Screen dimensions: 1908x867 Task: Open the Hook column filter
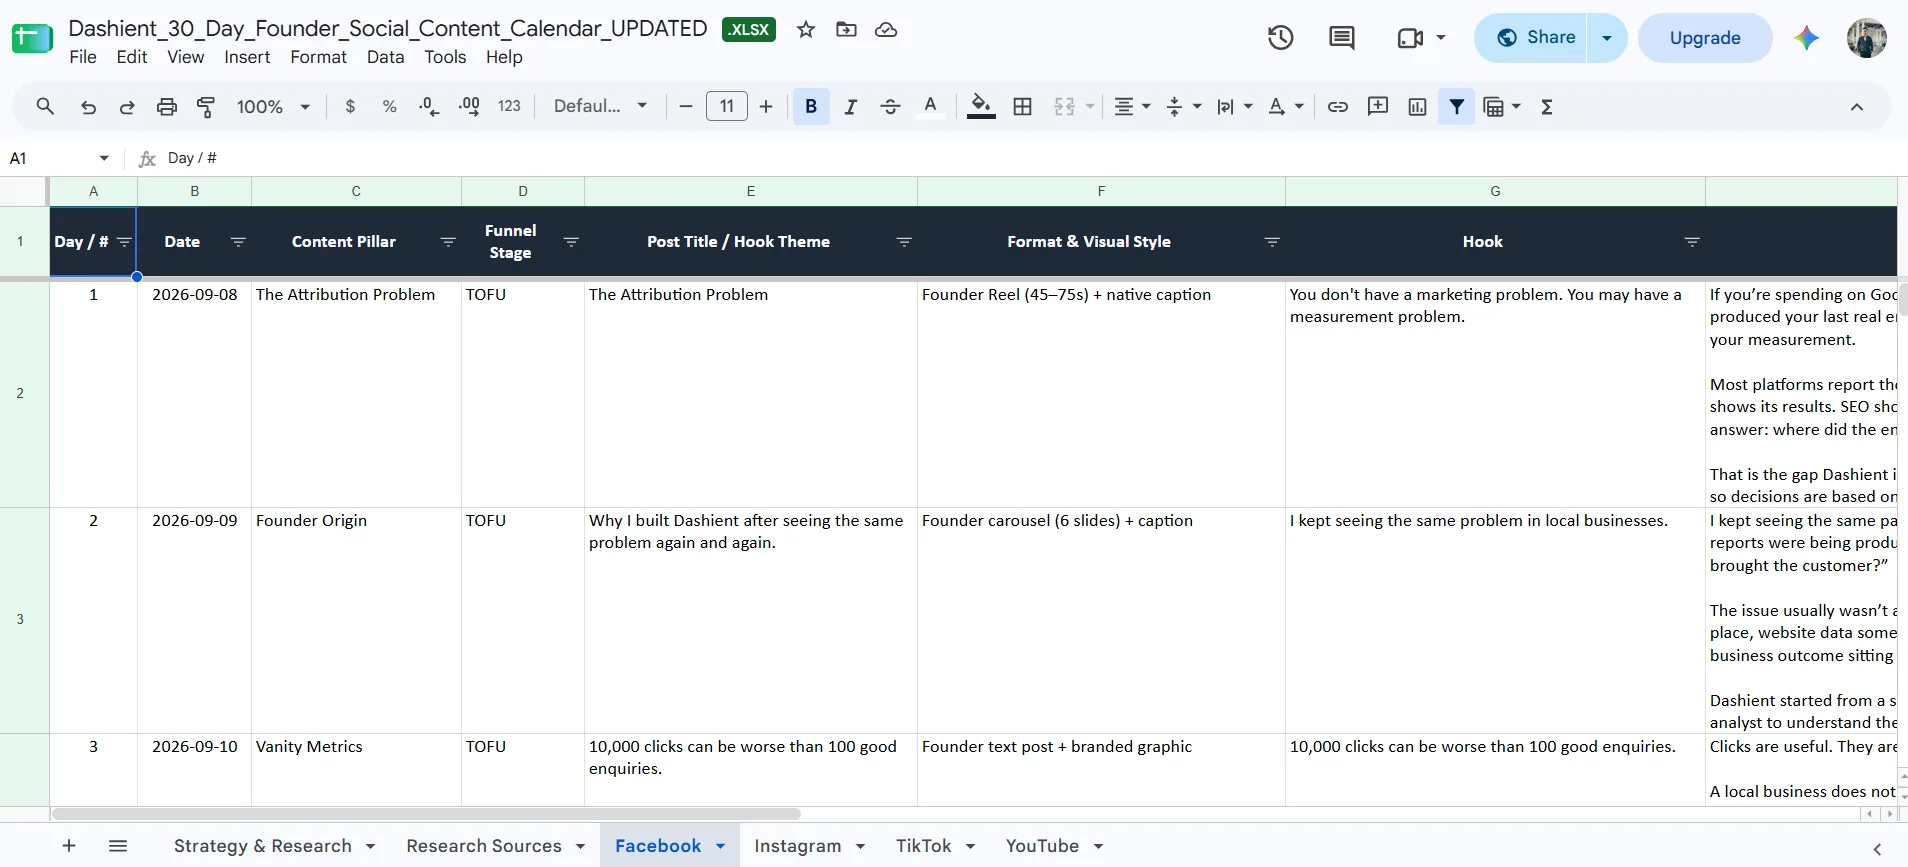(x=1692, y=242)
